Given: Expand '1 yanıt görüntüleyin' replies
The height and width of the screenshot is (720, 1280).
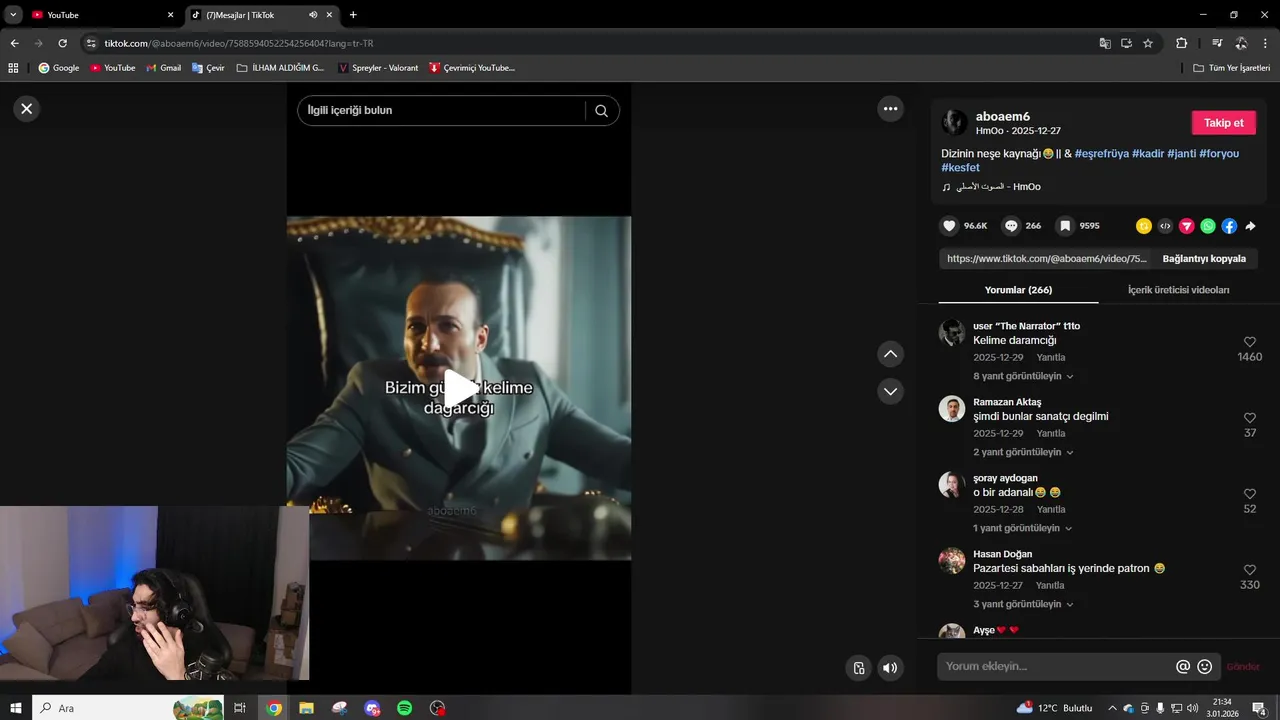Looking at the screenshot, I should click(1023, 528).
